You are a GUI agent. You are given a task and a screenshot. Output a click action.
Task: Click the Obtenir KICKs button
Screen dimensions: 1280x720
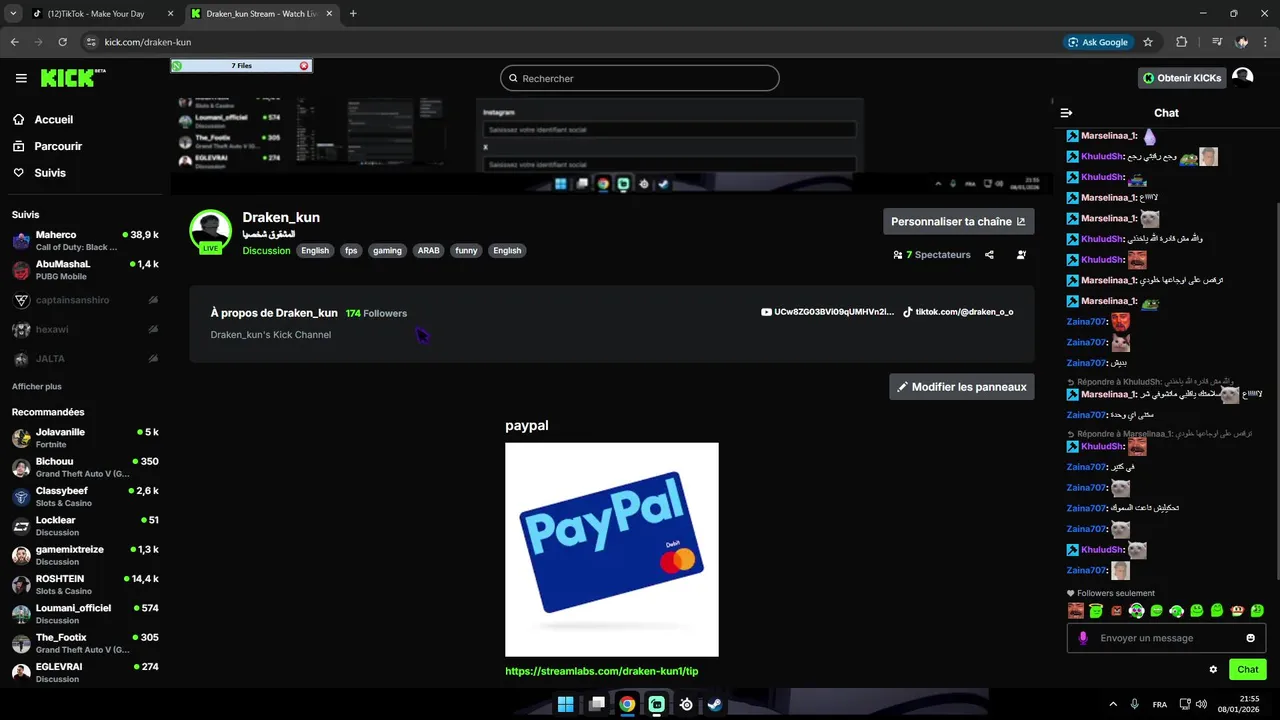(x=1182, y=78)
